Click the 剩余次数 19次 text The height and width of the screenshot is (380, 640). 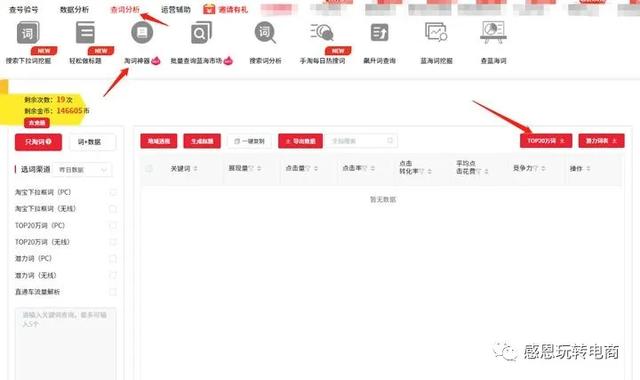tap(49, 100)
